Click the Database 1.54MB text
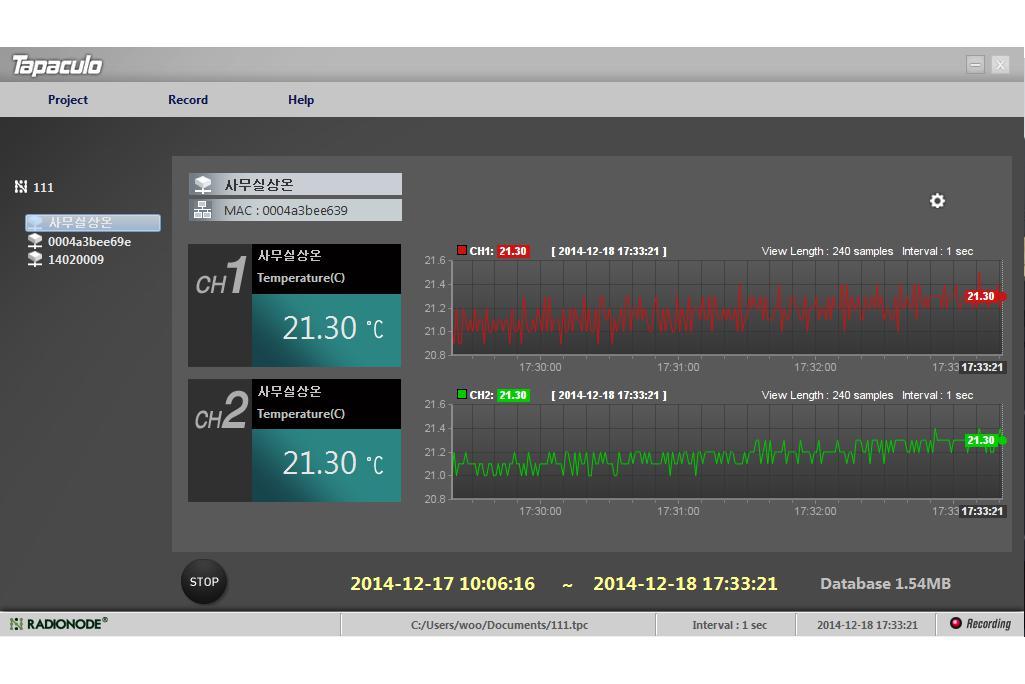This screenshot has height=684, width=1025. point(885,583)
